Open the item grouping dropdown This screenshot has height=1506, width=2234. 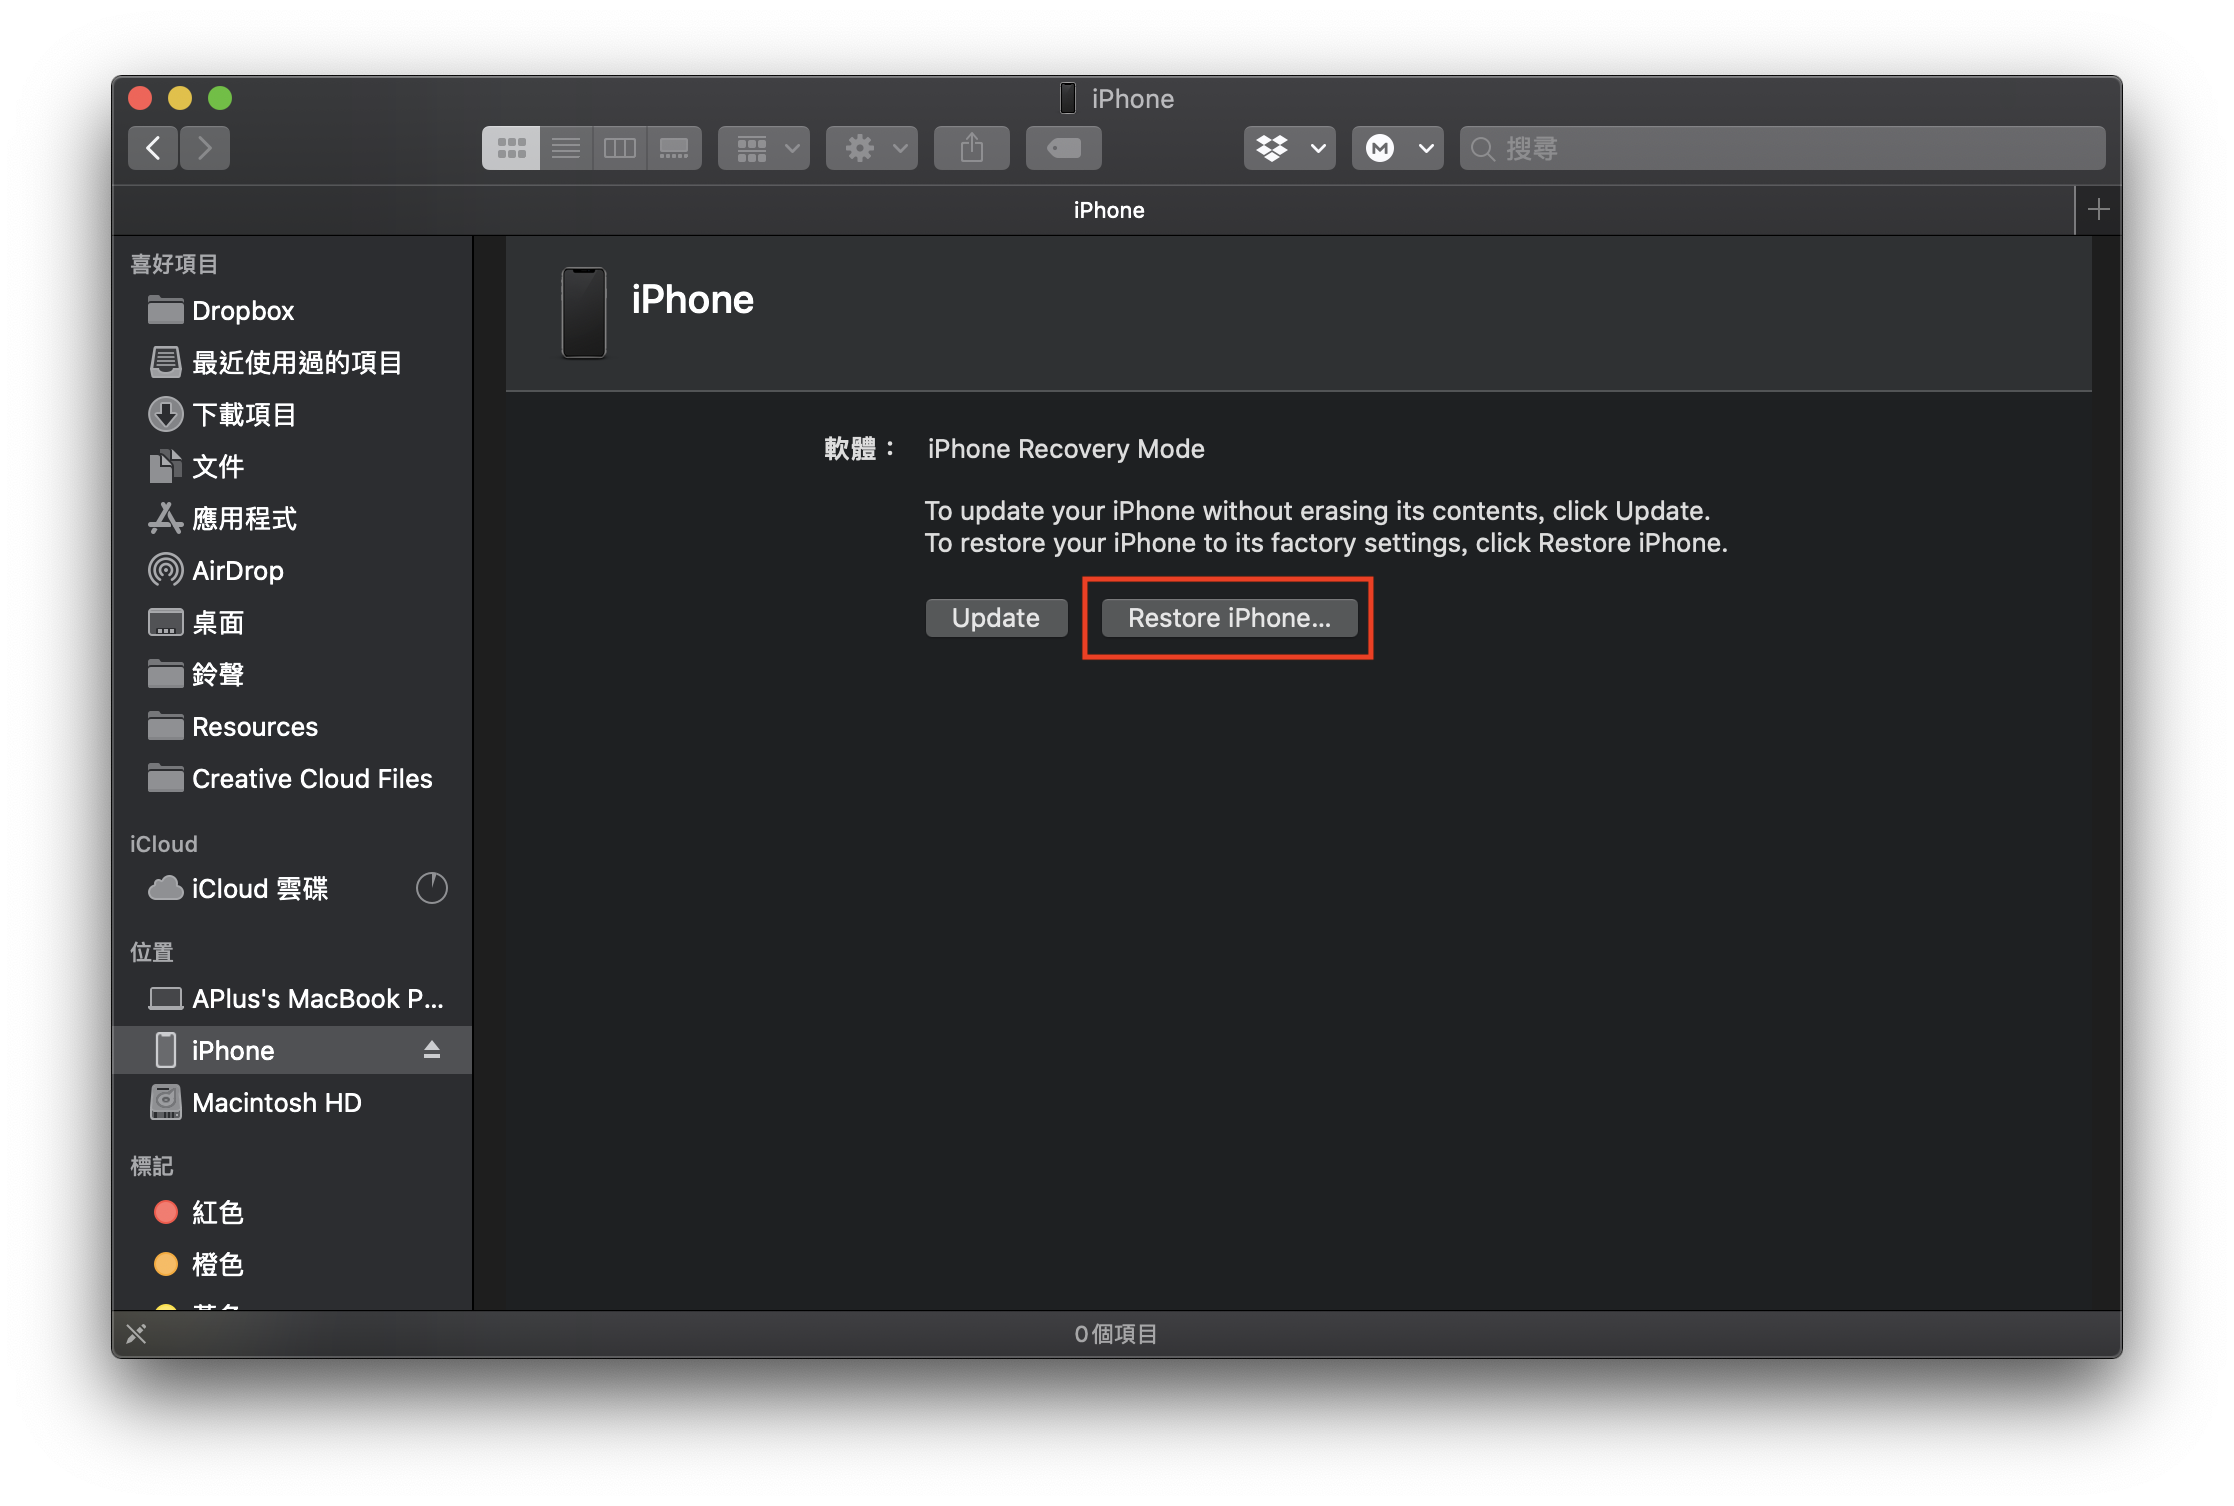[764, 148]
